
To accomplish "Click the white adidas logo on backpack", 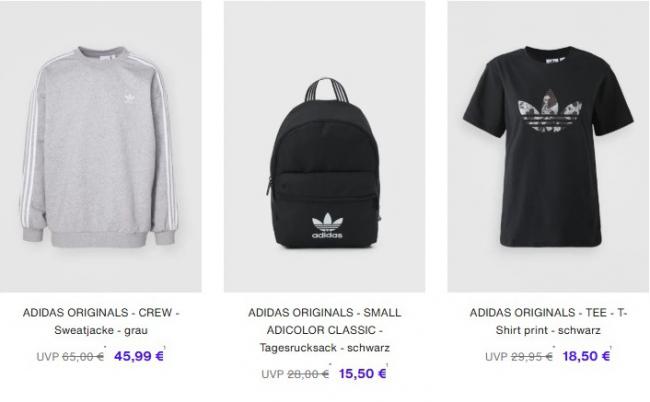I will 327,226.
